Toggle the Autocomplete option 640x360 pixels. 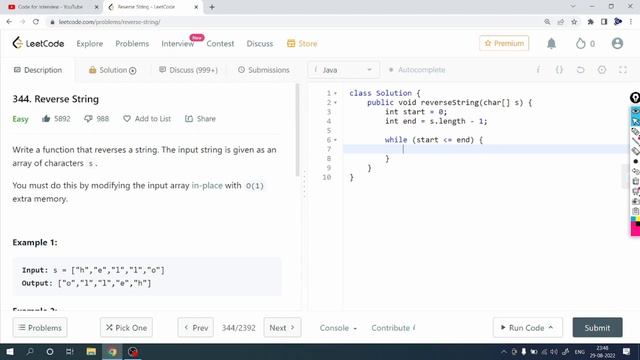click(x=417, y=70)
